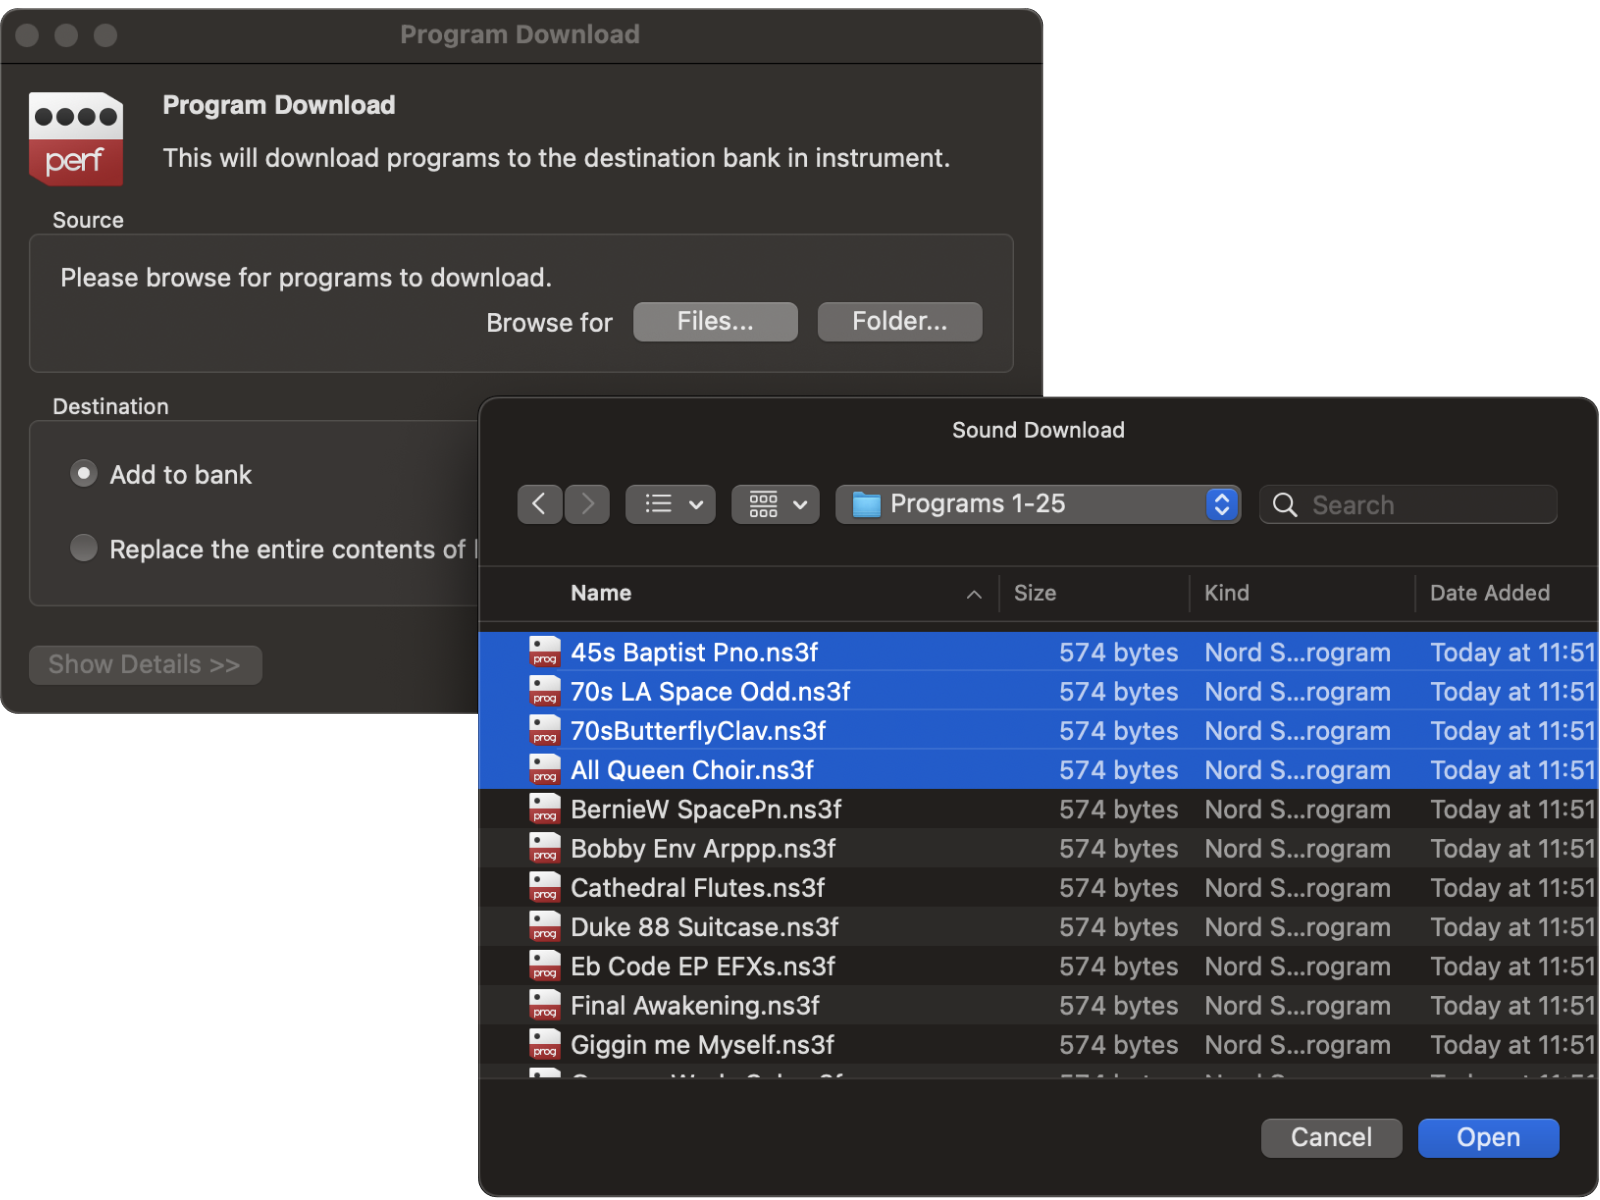
Task: Click the Show Details >> button
Action: click(145, 665)
